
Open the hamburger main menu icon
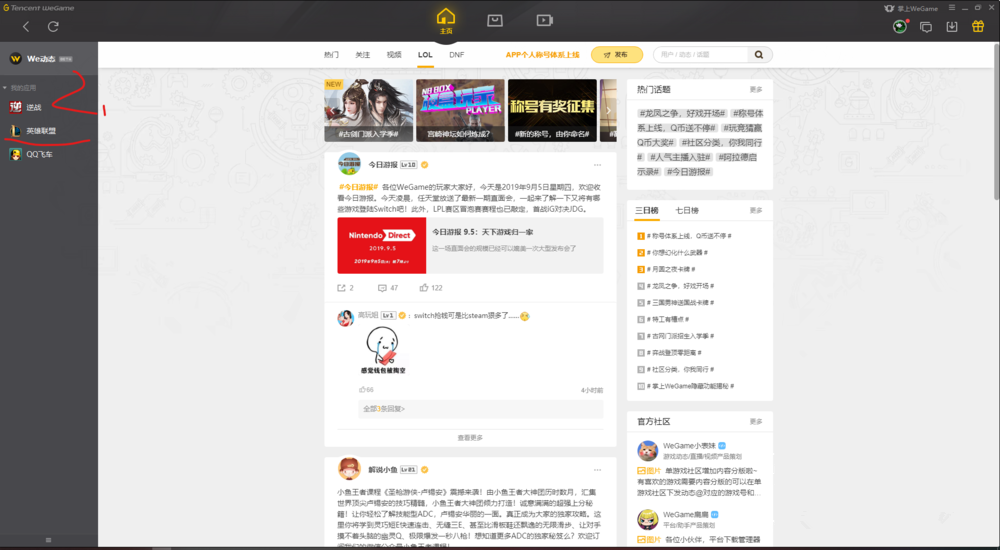click(952, 8)
